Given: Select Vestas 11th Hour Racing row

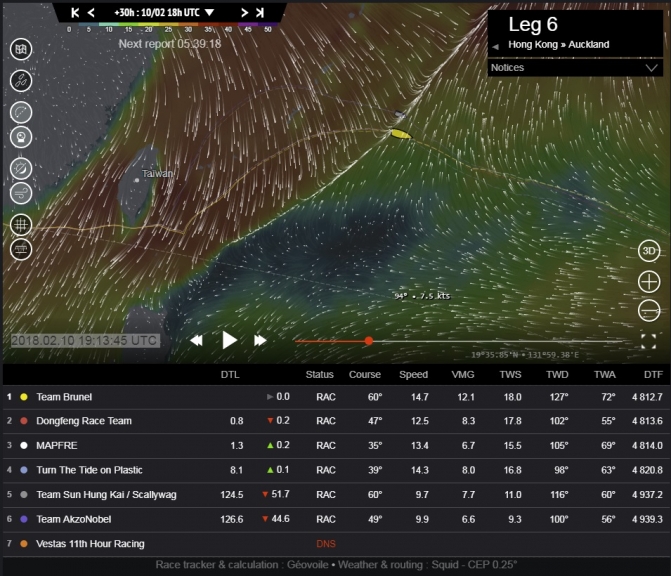Looking at the screenshot, I should (x=334, y=544).
